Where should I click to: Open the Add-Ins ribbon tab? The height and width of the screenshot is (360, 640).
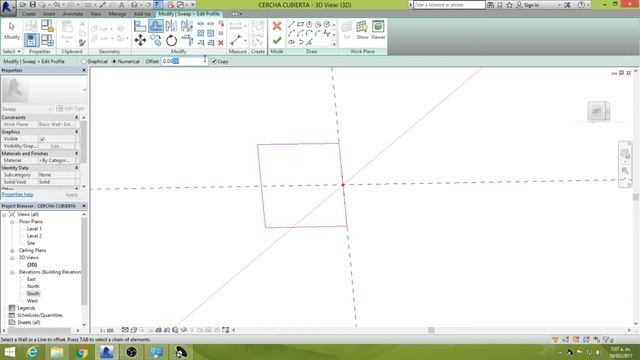(142, 14)
